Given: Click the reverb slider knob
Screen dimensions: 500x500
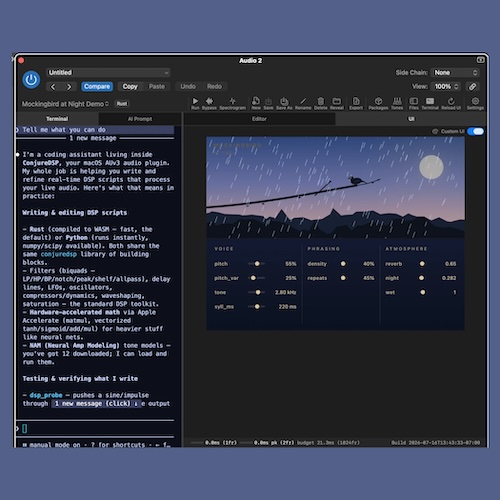Looking at the screenshot, I should [422, 264].
